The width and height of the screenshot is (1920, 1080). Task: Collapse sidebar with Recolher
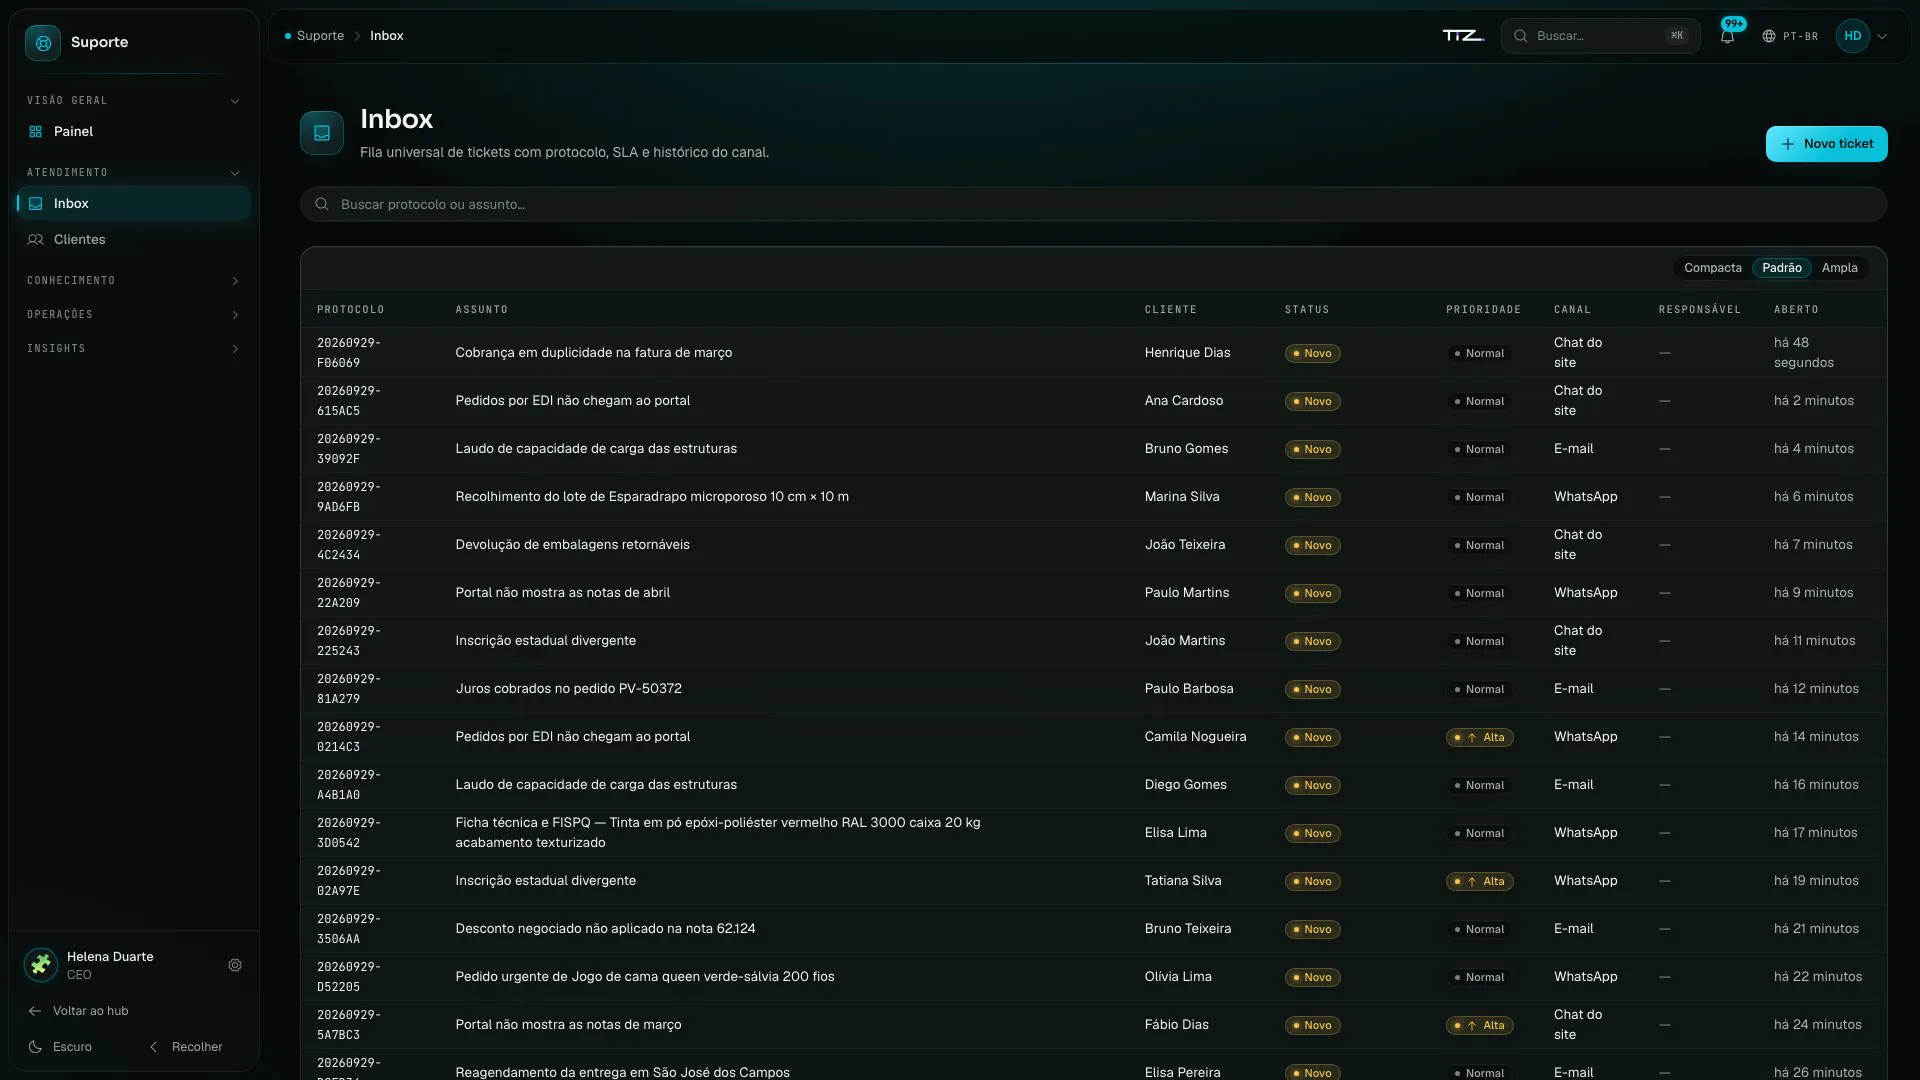tap(186, 1047)
